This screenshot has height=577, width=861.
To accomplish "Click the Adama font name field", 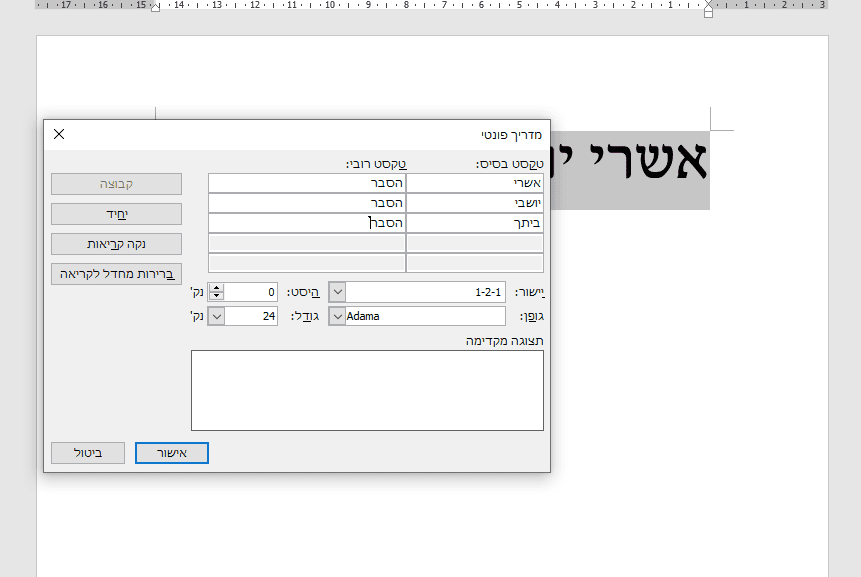I will (425, 316).
